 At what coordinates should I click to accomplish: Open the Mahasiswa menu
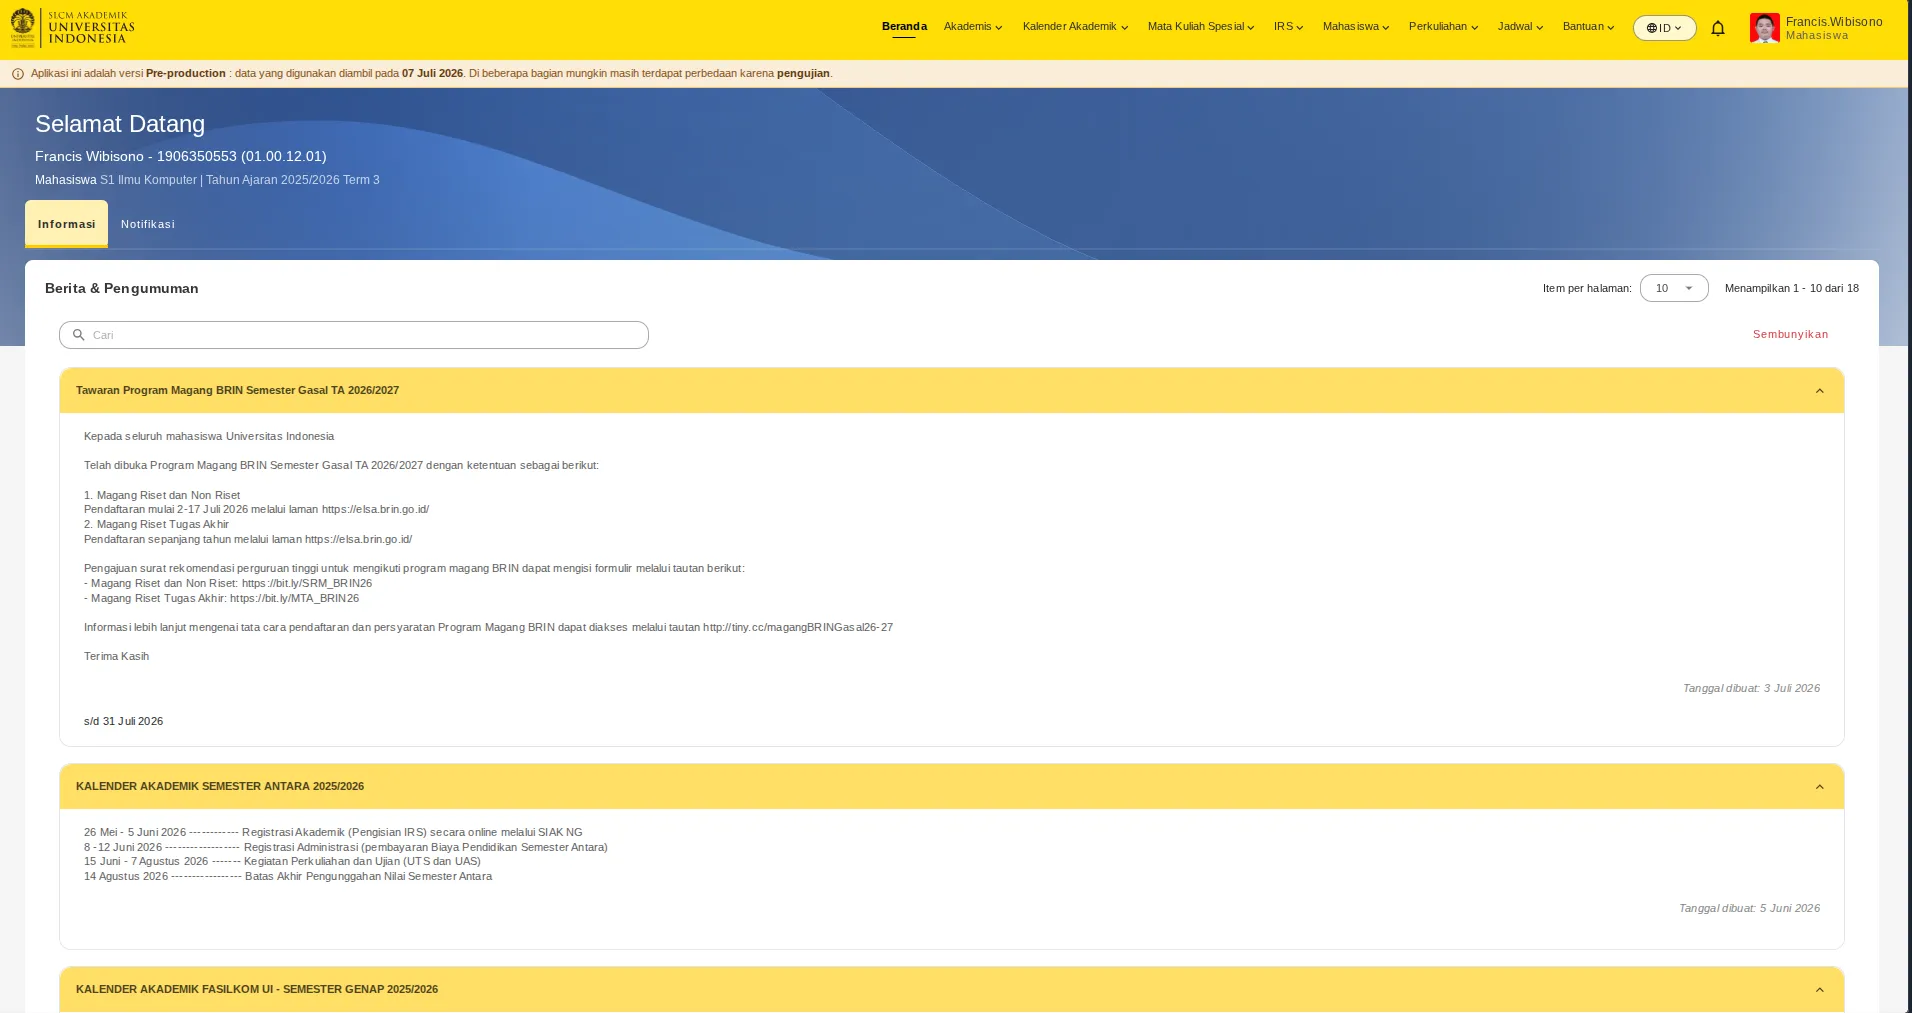(1356, 27)
